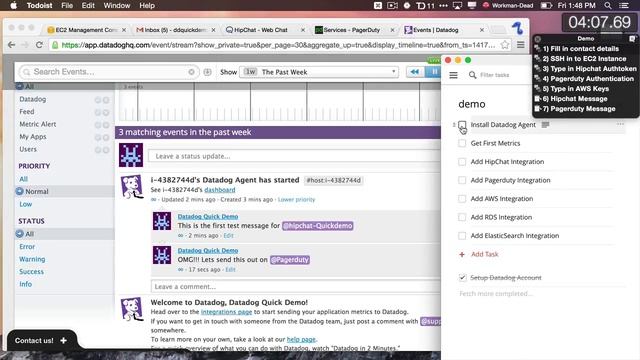Click the browser back arrow

coord(12,45)
